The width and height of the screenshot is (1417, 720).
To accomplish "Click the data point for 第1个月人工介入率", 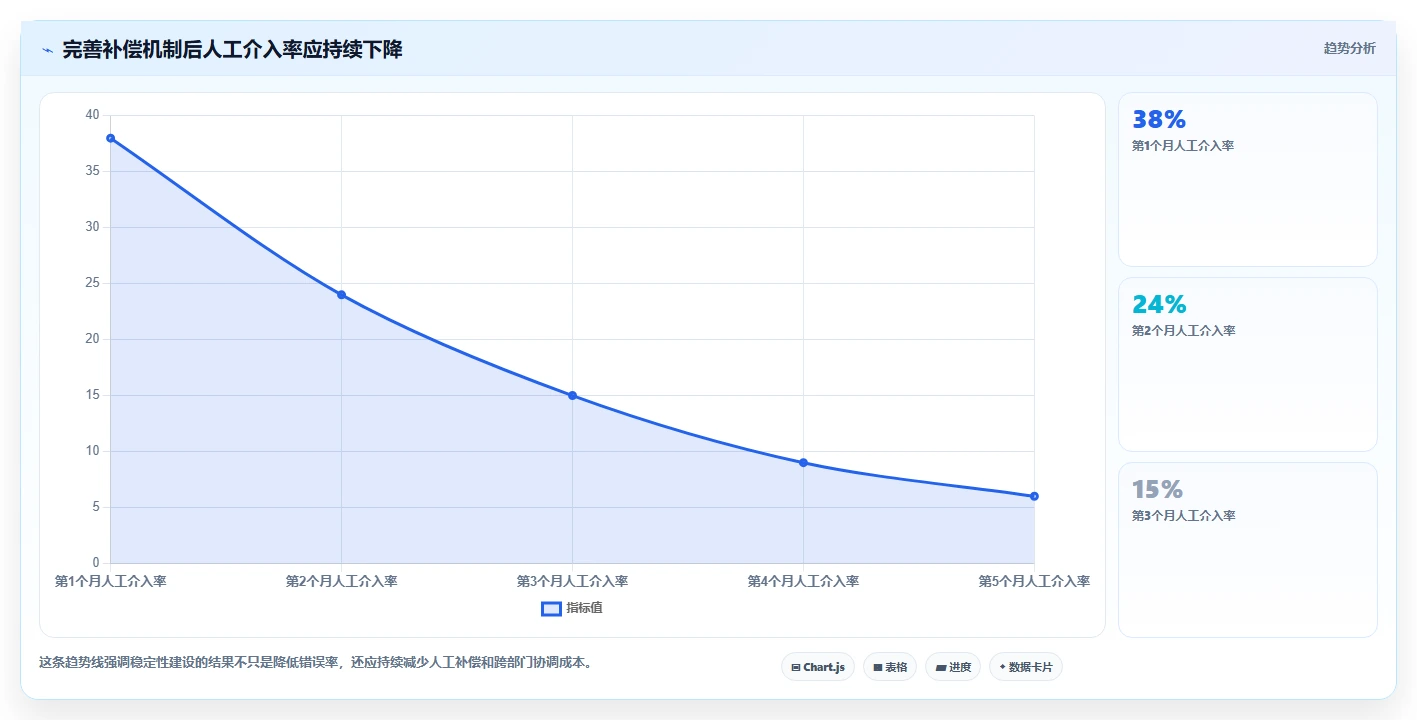I will [110, 138].
